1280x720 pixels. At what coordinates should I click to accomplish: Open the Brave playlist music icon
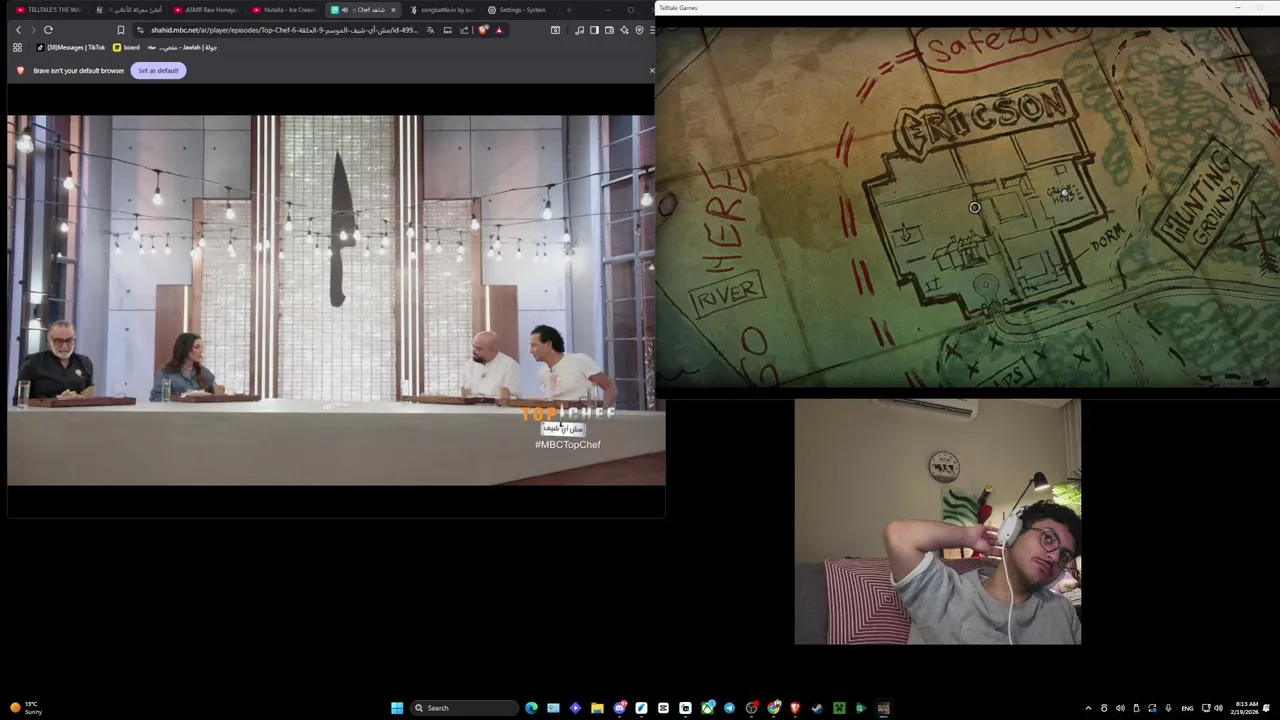pyautogui.click(x=579, y=30)
